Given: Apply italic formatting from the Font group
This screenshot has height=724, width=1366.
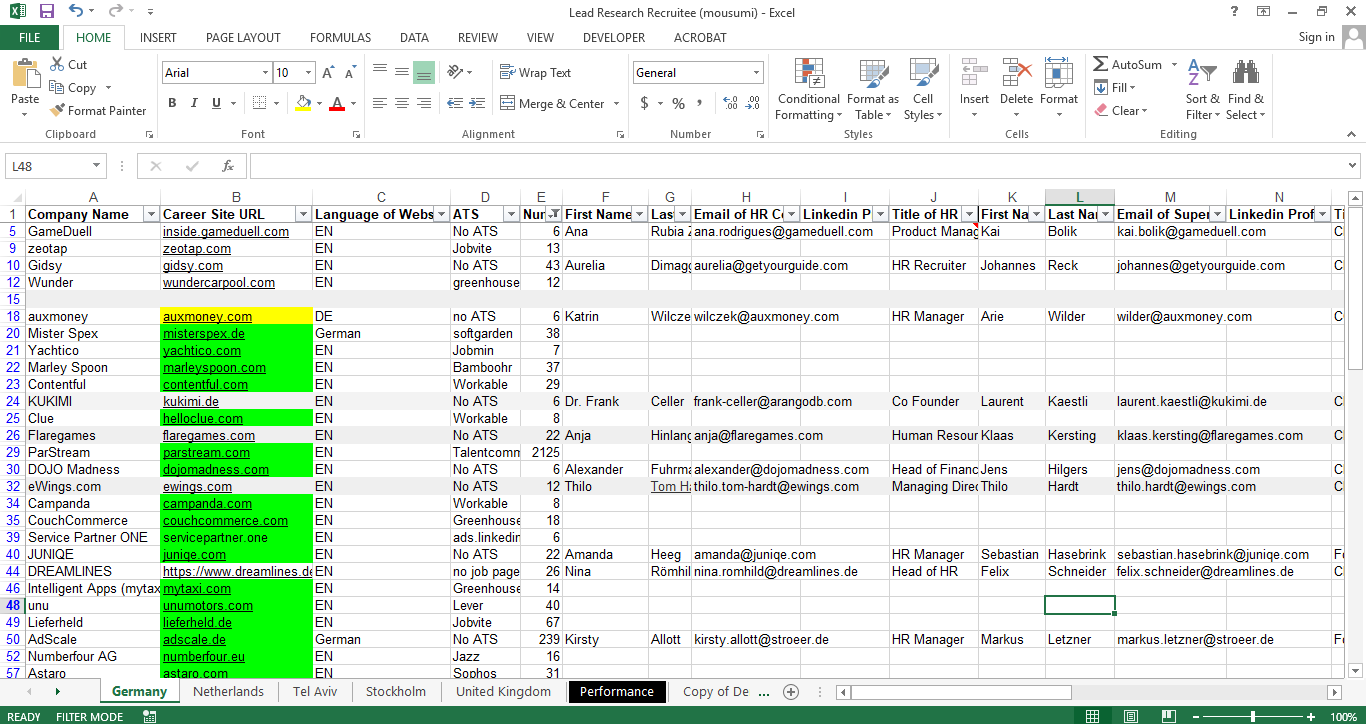Looking at the screenshot, I should pos(193,102).
